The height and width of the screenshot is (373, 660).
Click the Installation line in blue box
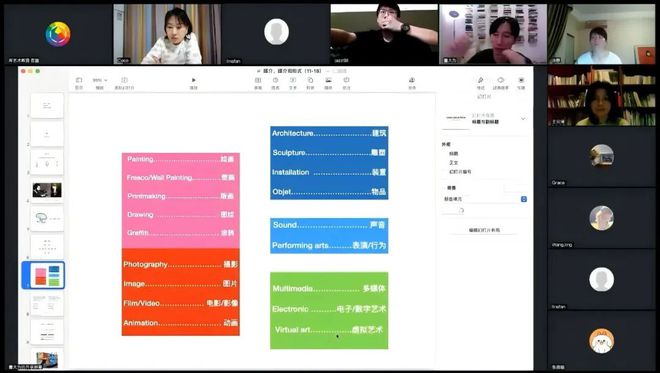point(329,172)
